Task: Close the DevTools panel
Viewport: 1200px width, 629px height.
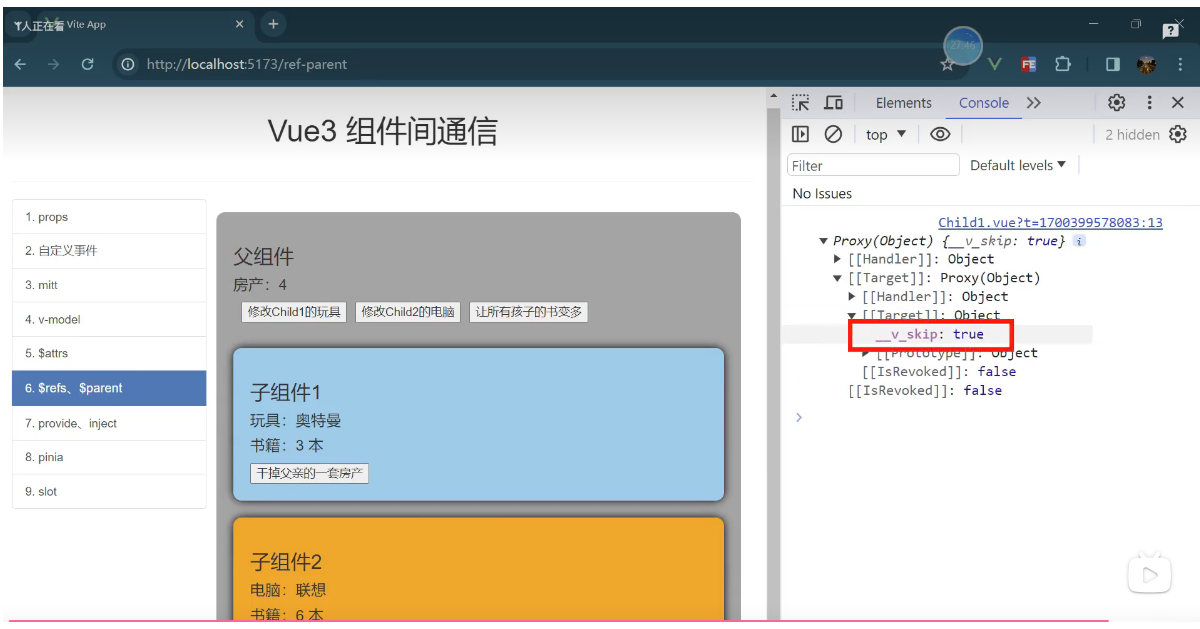Action: (x=1178, y=103)
